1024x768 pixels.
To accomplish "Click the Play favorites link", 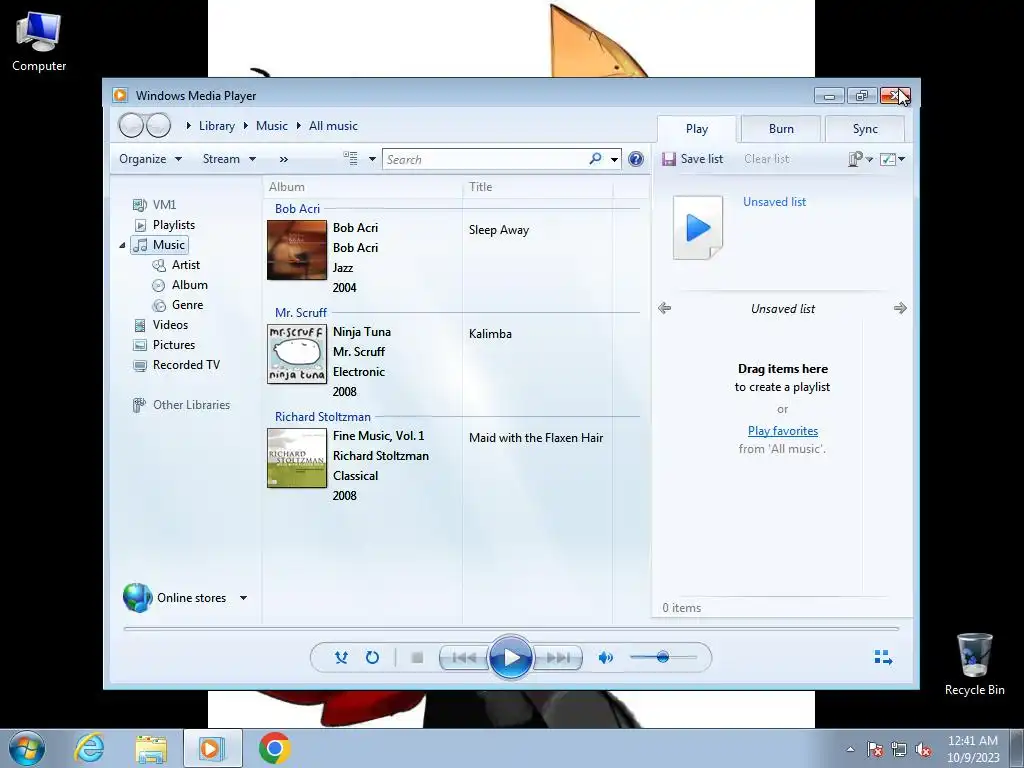I will tap(782, 430).
